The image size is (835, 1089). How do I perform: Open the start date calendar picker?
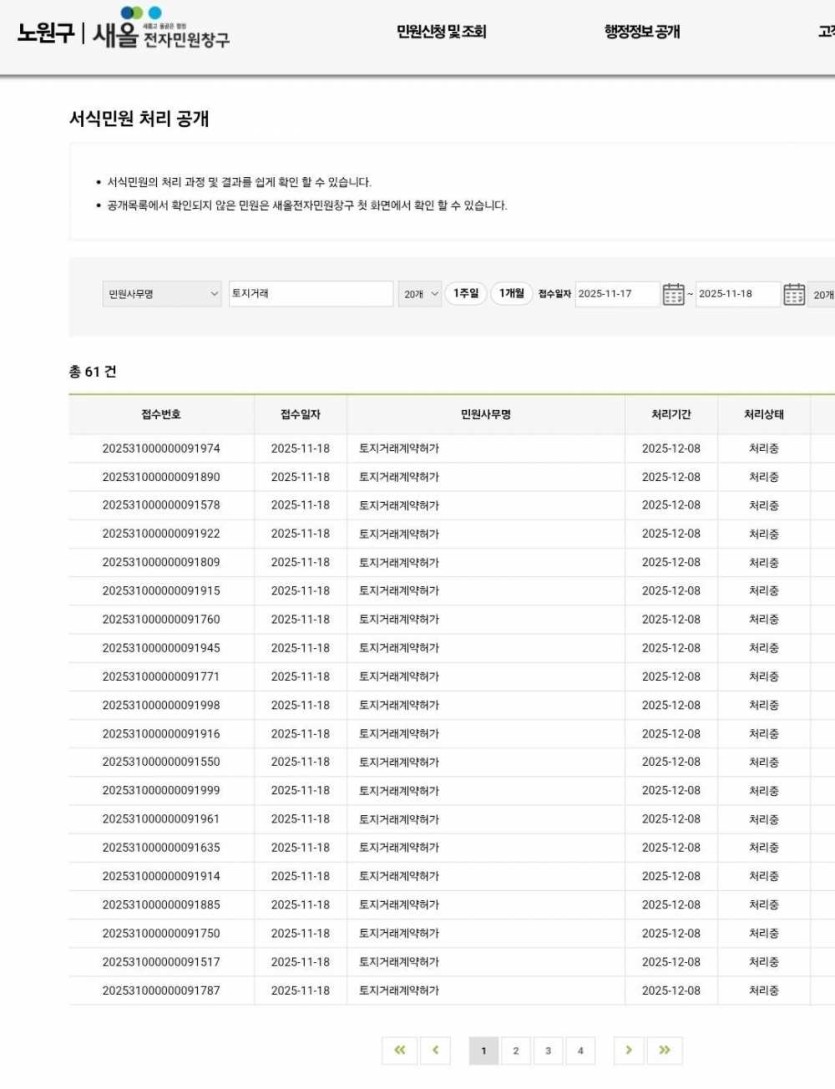tap(674, 294)
